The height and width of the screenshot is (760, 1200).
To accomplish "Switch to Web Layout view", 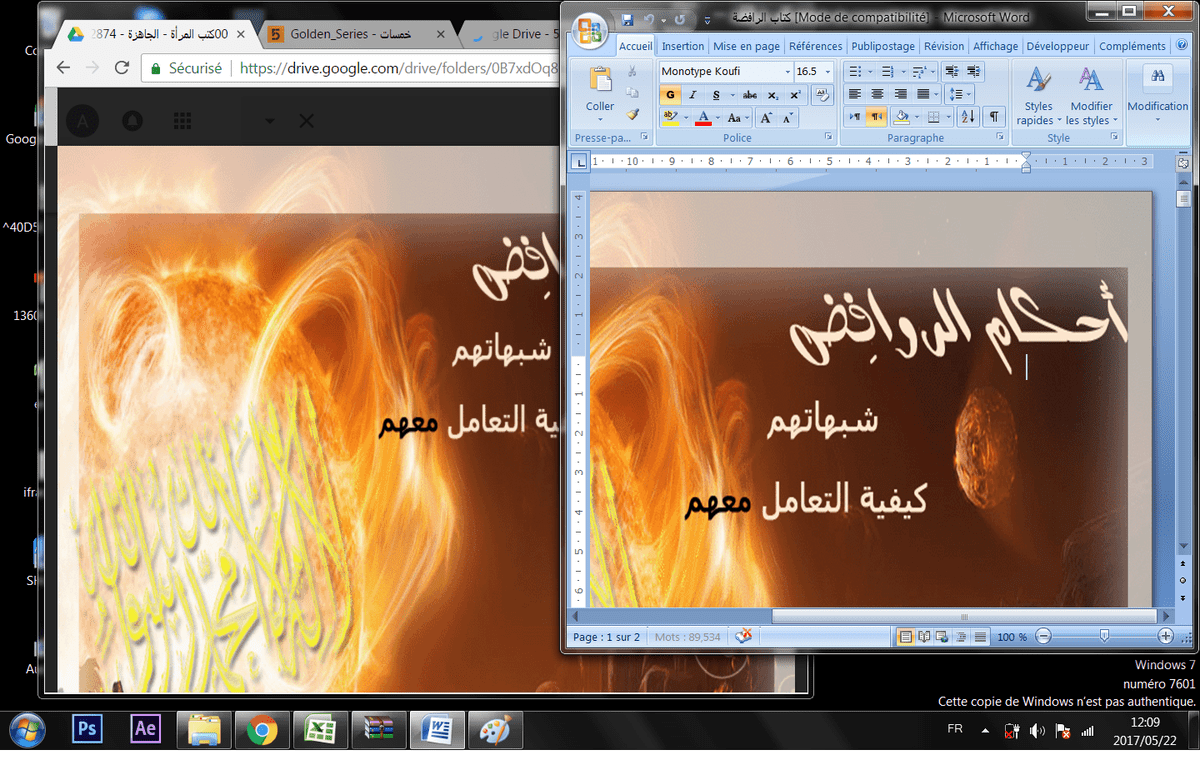I will click(942, 637).
